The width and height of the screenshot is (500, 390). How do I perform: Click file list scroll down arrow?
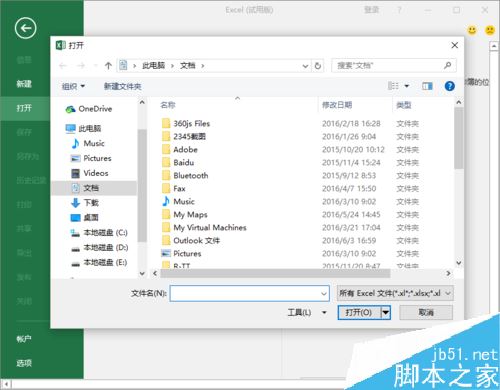point(459,263)
